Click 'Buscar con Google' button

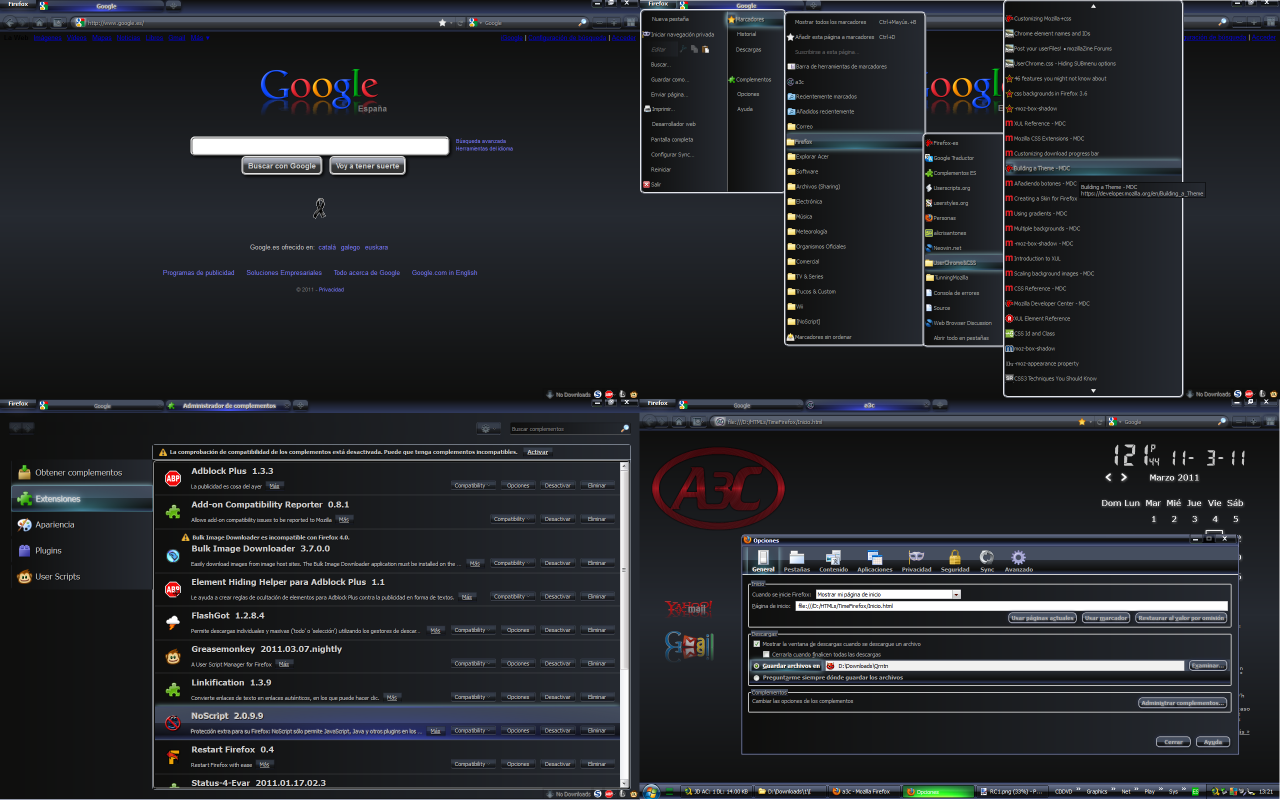pyautogui.click(x=282, y=166)
